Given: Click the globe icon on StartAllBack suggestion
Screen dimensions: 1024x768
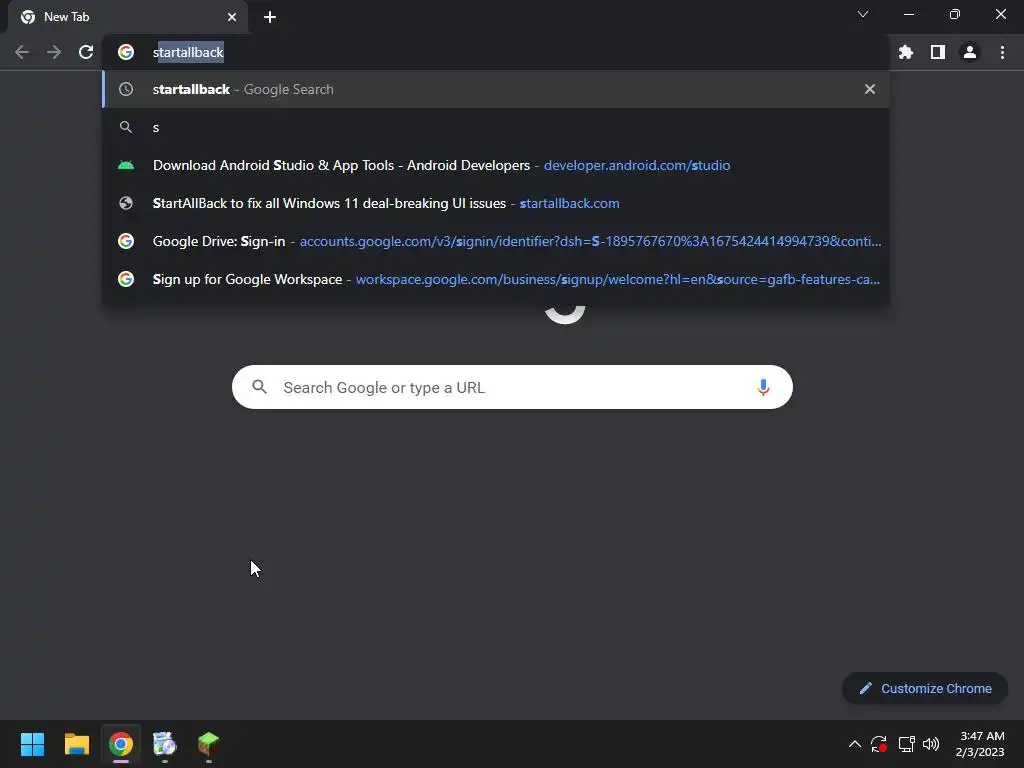Looking at the screenshot, I should pyautogui.click(x=126, y=203).
